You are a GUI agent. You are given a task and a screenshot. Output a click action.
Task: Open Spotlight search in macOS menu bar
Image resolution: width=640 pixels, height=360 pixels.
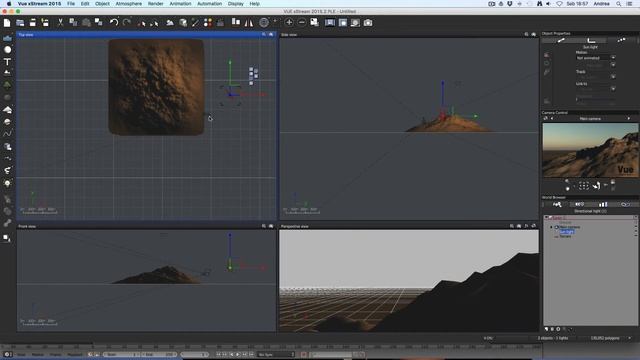[619, 4]
